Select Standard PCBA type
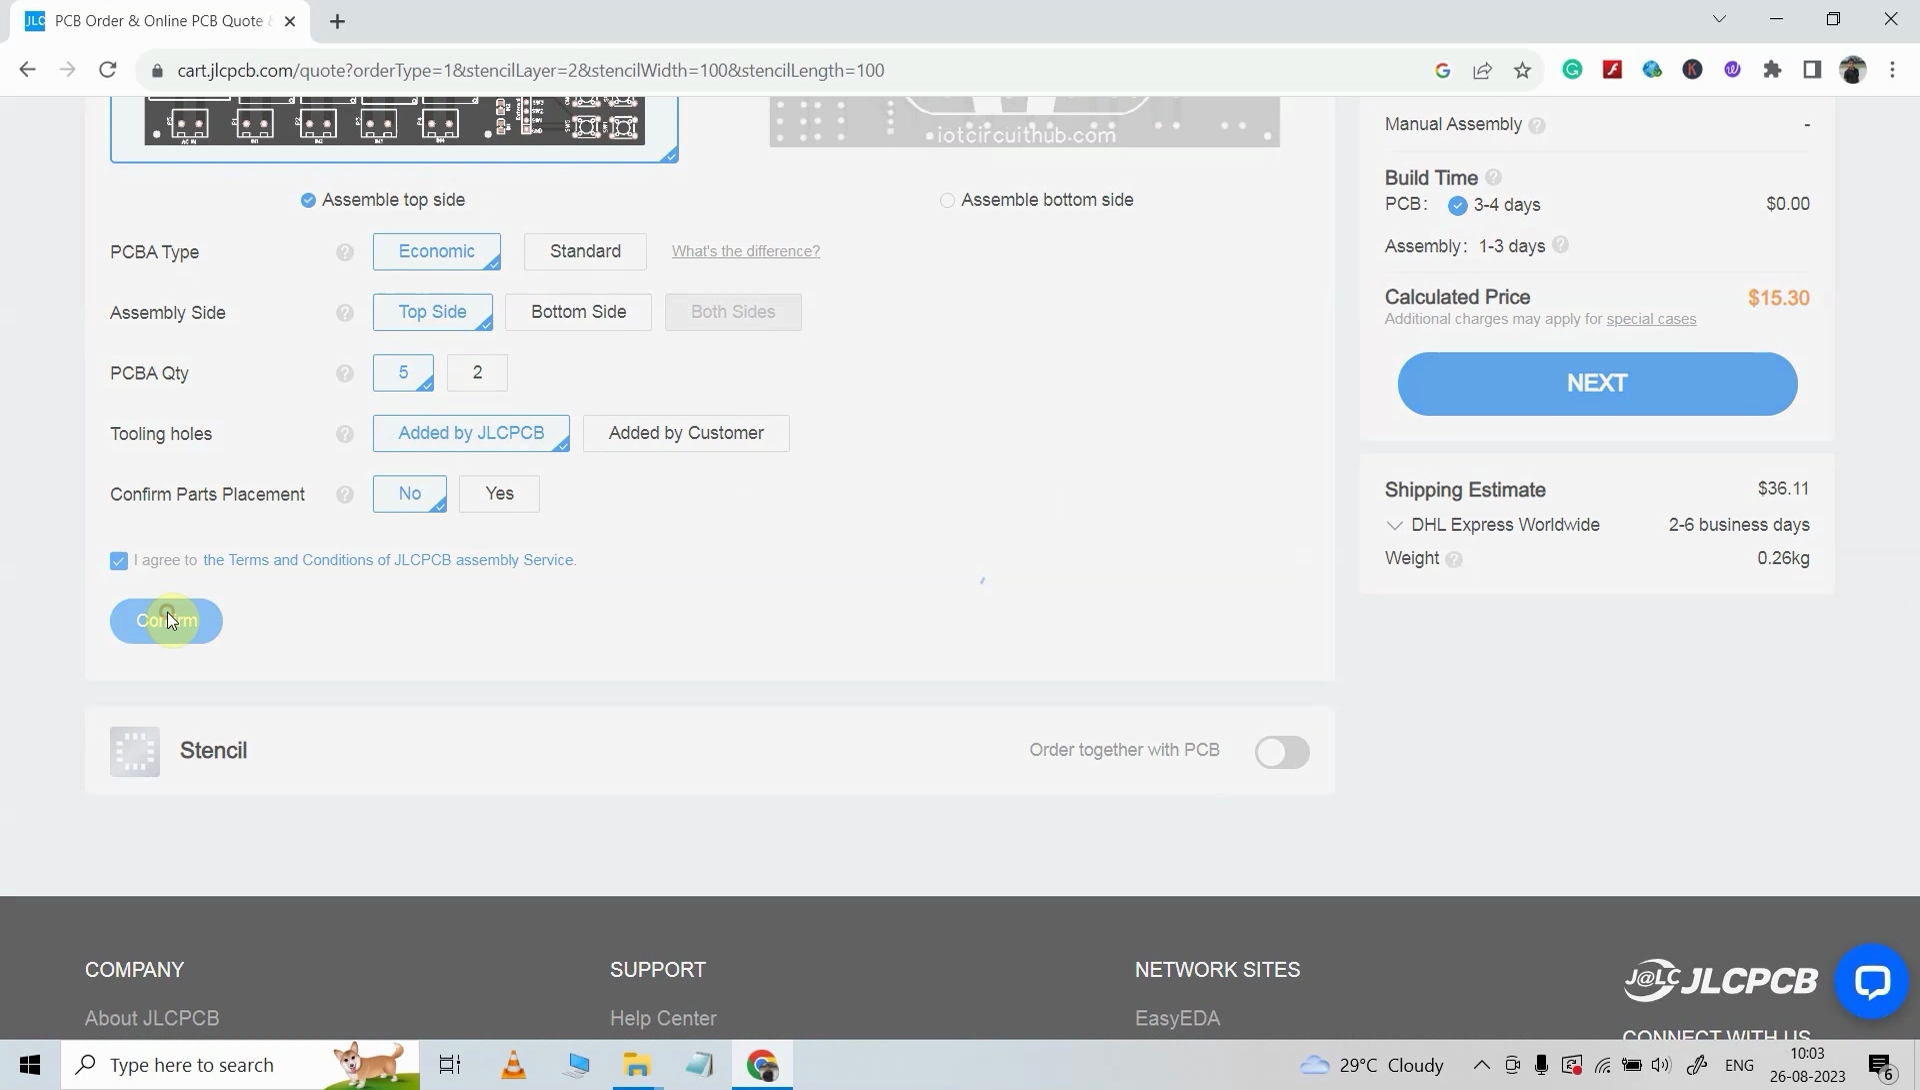 pos(585,251)
